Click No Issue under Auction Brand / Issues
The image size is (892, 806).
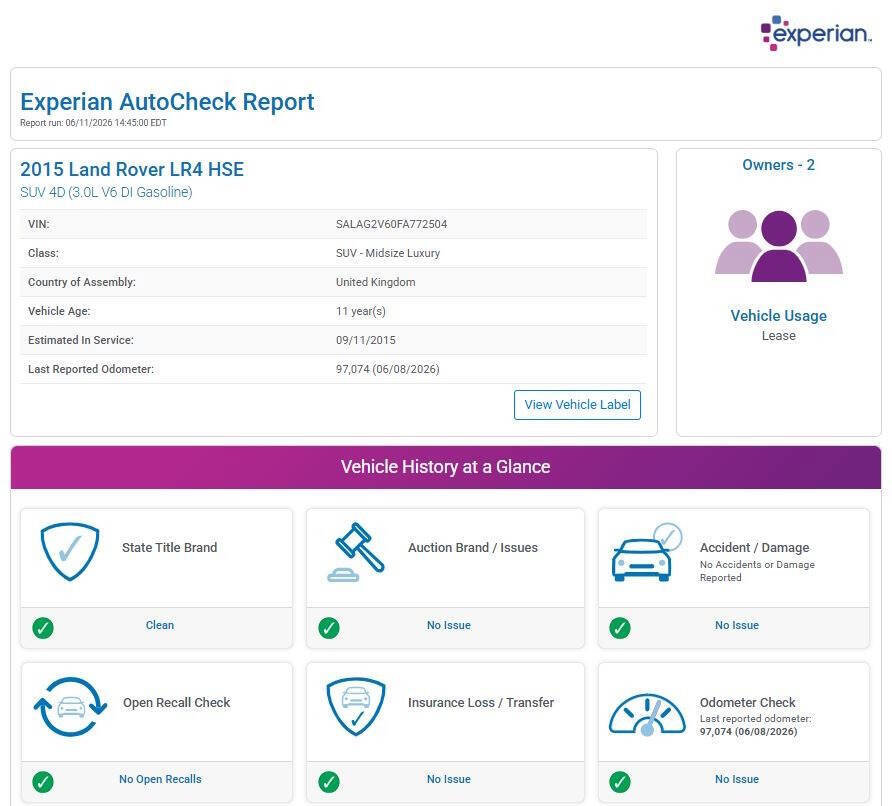pos(449,625)
